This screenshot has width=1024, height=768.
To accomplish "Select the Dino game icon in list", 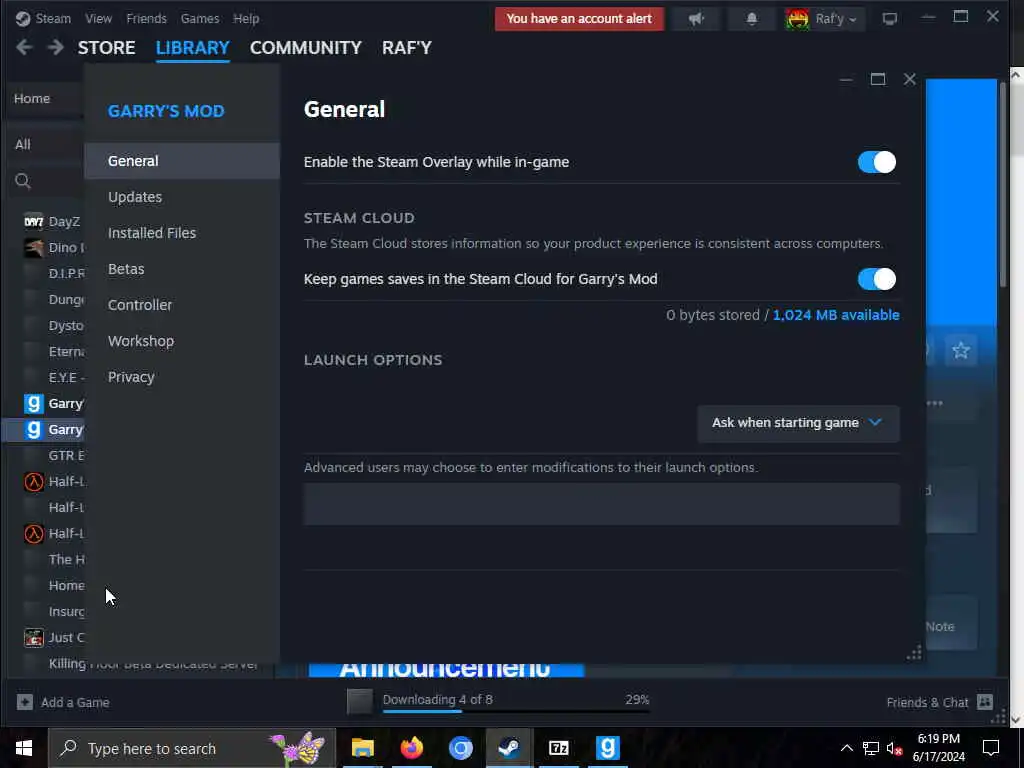I will [33, 248].
